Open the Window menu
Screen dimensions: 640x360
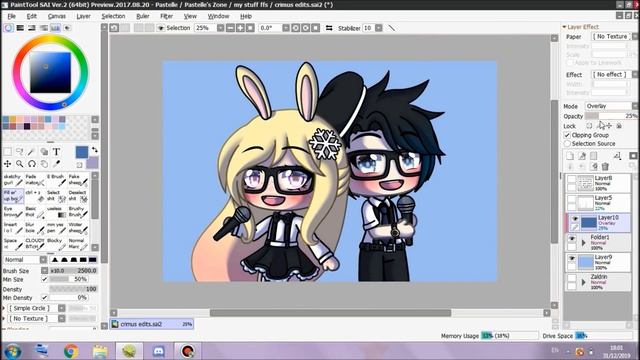click(x=218, y=16)
